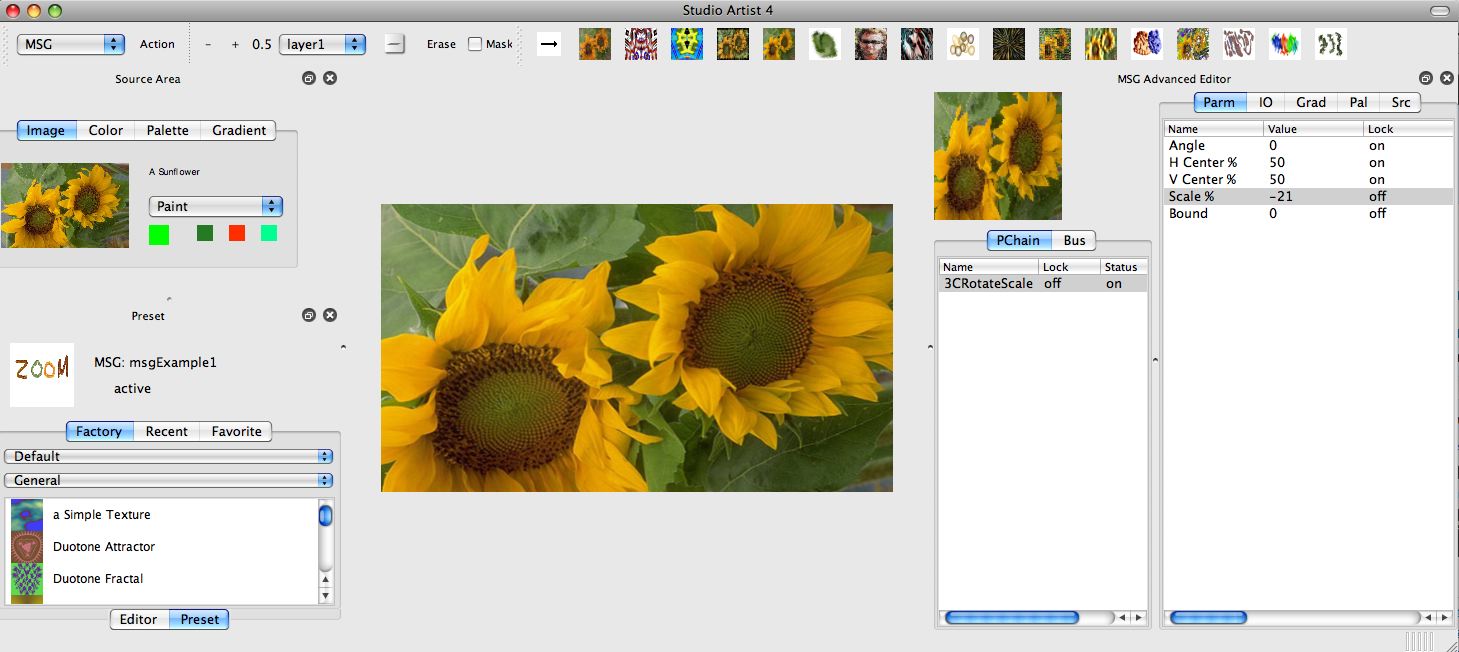Switch to the Gradient source tab
The width and height of the screenshot is (1459, 652).
239,130
